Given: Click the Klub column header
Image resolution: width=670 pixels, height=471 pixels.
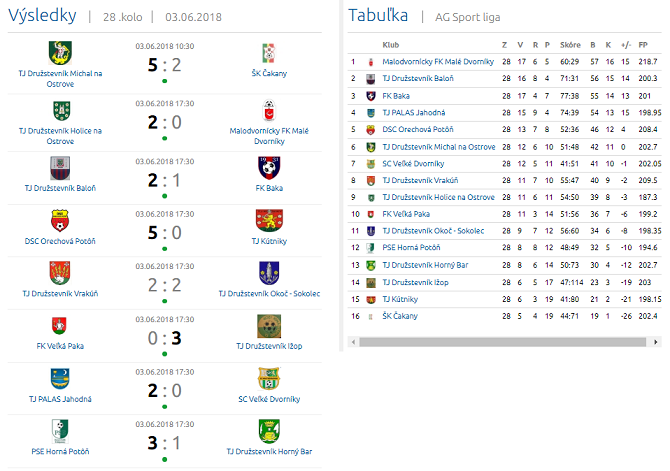Looking at the screenshot, I should pyautogui.click(x=391, y=45).
